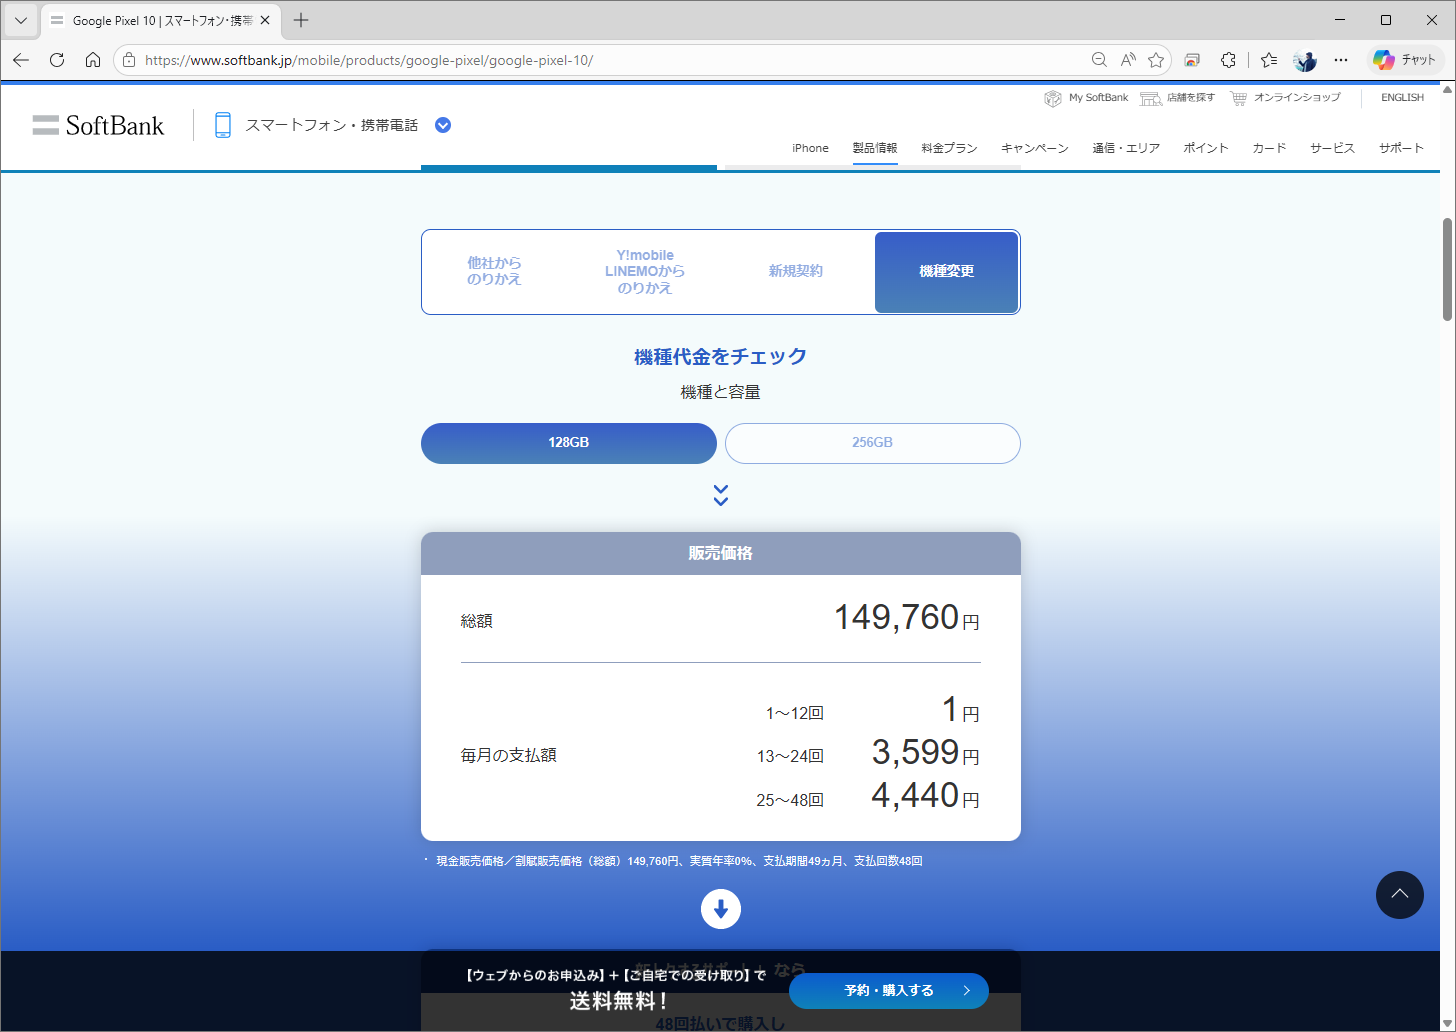Open the 製品情報 menu
1456x1032 pixels.
click(875, 148)
